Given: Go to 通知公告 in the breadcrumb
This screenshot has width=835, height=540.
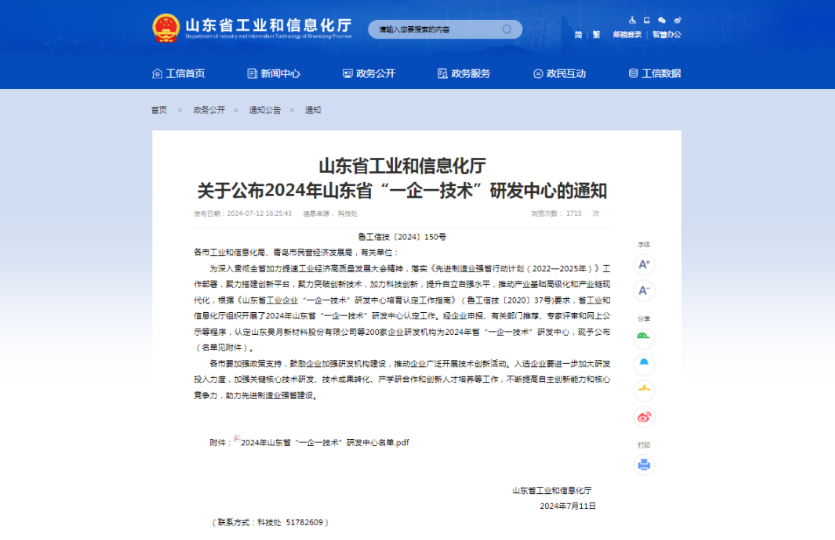Looking at the screenshot, I should pos(265,110).
